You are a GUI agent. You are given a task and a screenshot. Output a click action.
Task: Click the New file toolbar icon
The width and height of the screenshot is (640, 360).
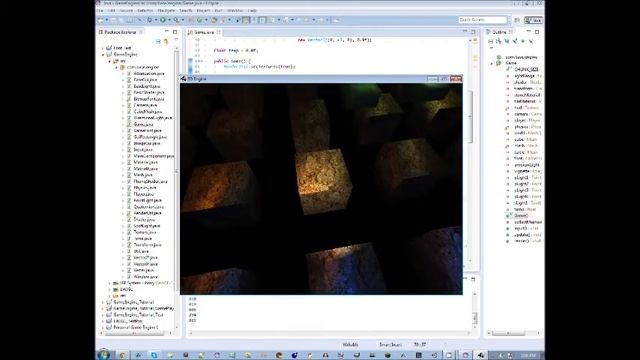tap(101, 20)
